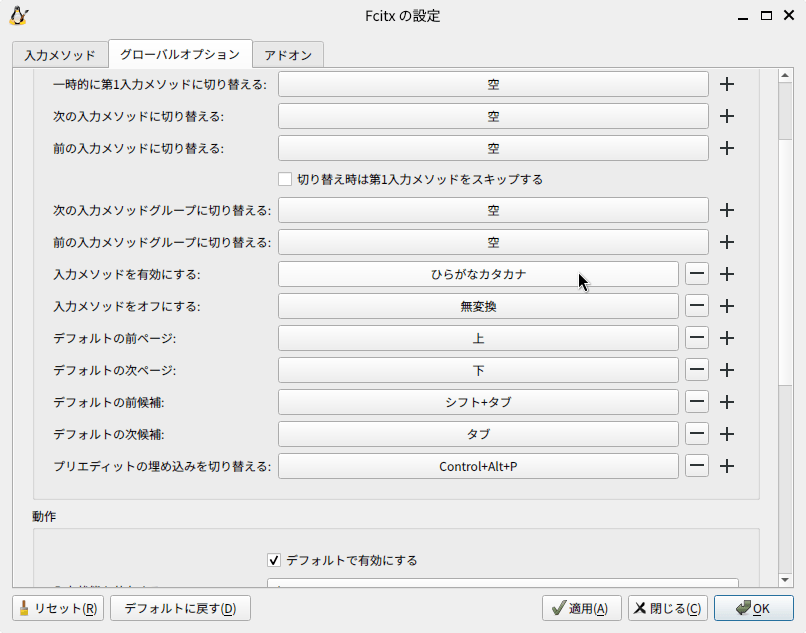Maximize the Fcitx settings window
The image size is (806, 633).
tap(766, 15)
